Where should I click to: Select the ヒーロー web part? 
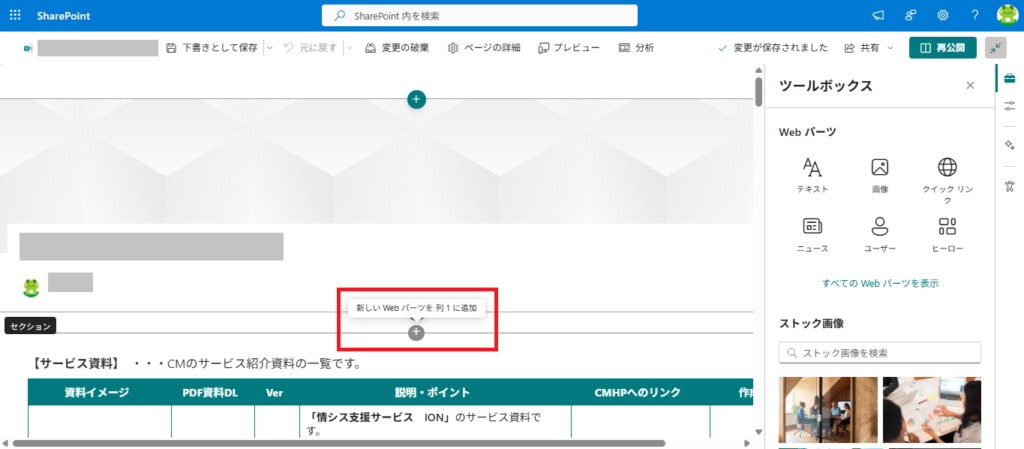pyautogui.click(x=948, y=235)
